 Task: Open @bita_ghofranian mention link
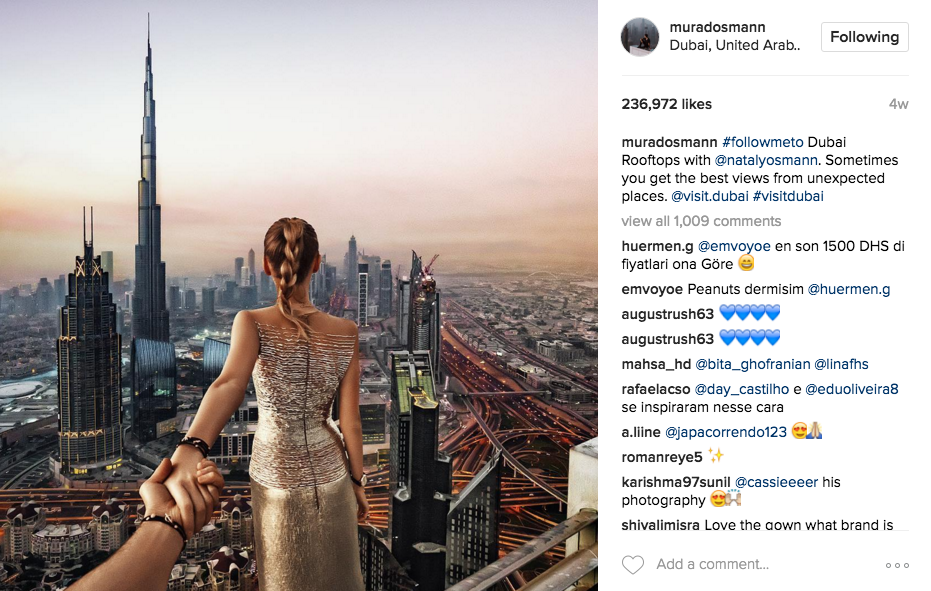[x=752, y=365]
